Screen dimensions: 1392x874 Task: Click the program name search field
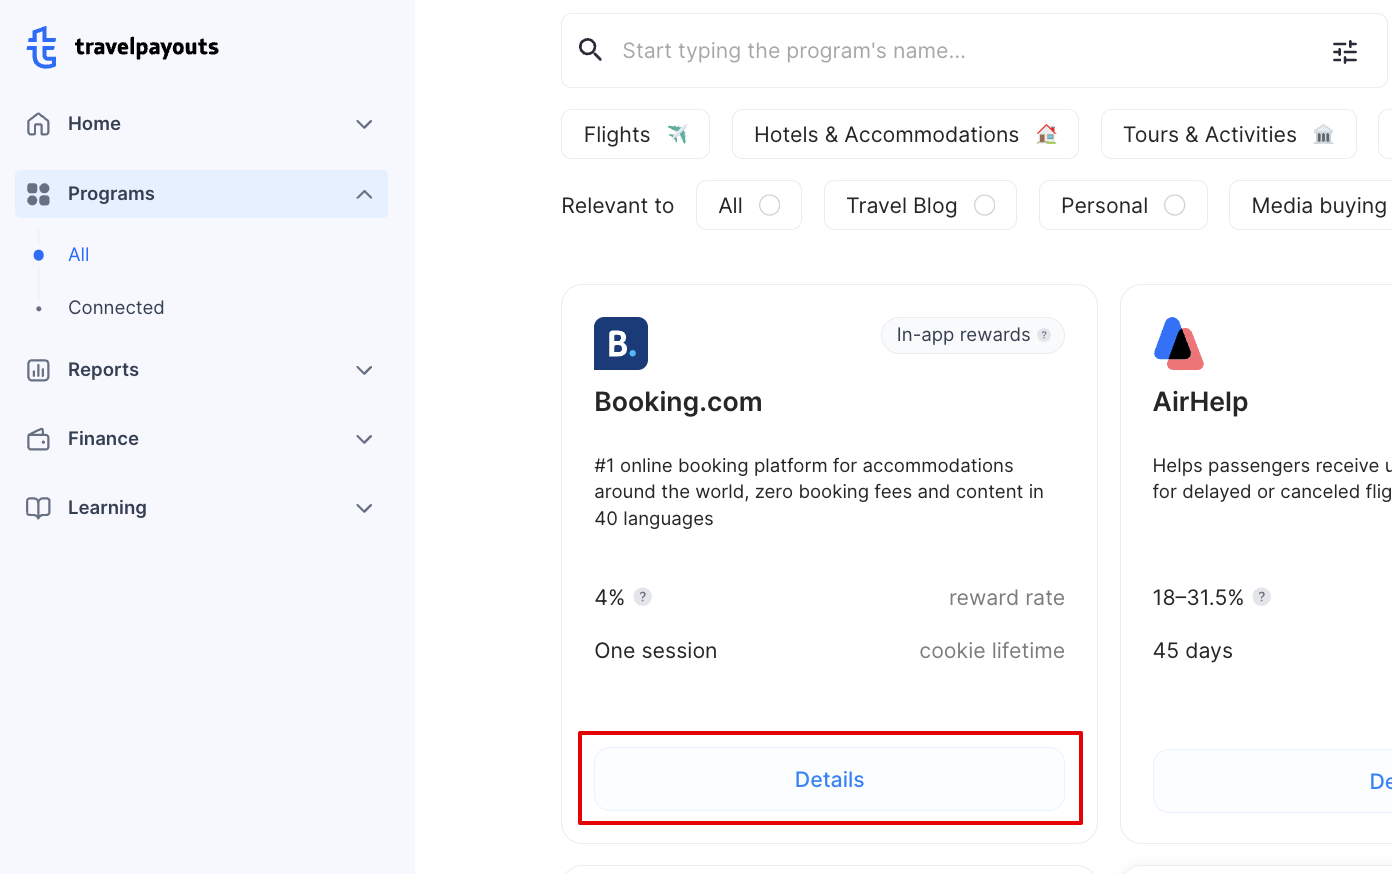[x=974, y=51]
